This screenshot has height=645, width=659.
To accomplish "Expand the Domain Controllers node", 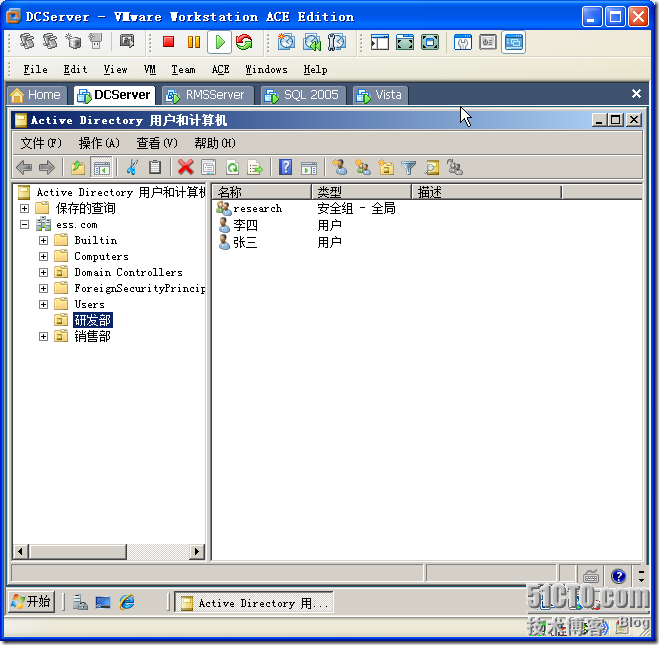I will [43, 273].
